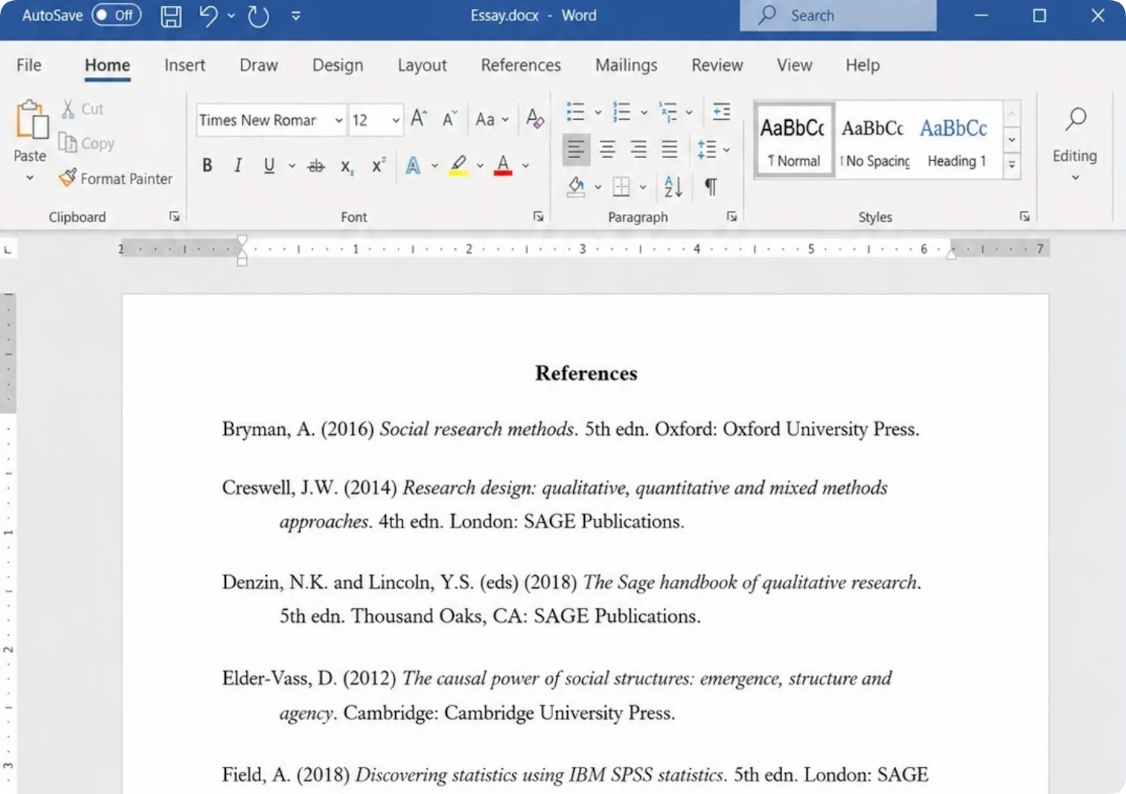Activate the Format Painter
The width and height of the screenshot is (1126, 794).
tap(116, 178)
